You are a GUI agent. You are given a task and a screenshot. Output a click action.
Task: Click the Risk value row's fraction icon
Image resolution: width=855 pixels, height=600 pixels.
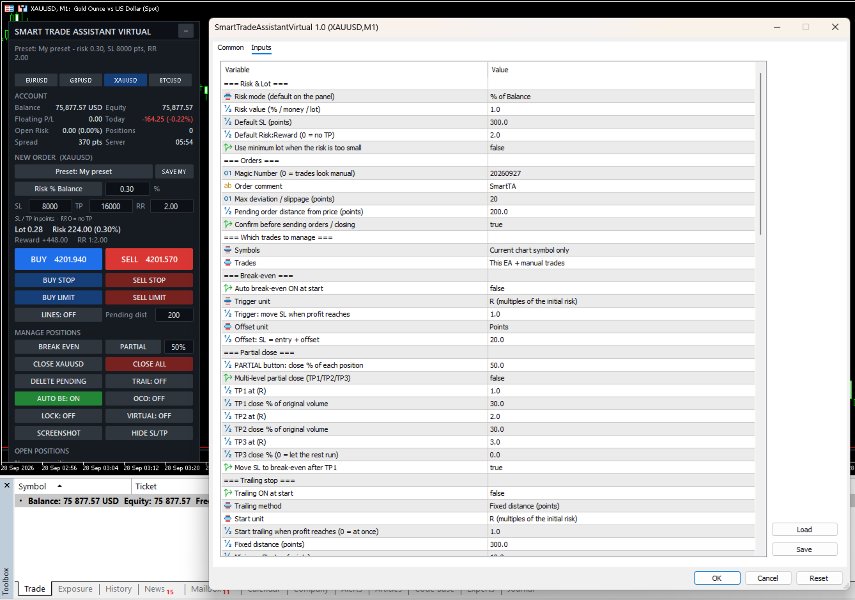click(x=228, y=109)
